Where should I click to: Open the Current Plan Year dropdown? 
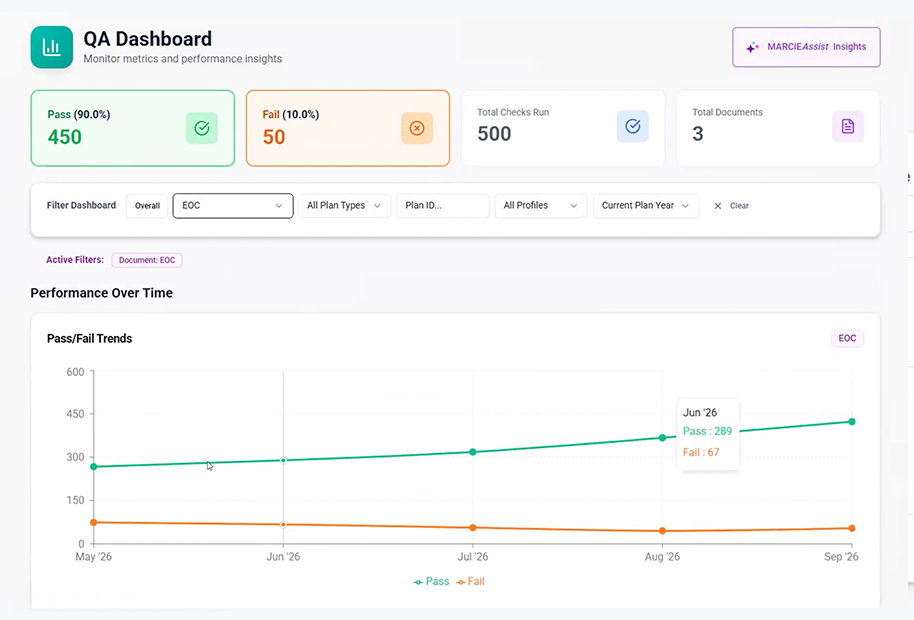[645, 206]
